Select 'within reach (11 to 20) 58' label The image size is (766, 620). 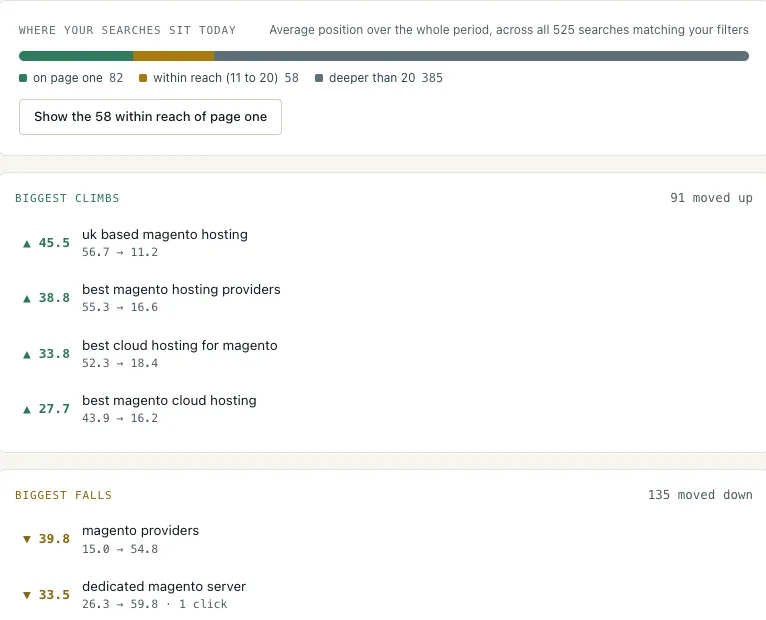[226, 78]
